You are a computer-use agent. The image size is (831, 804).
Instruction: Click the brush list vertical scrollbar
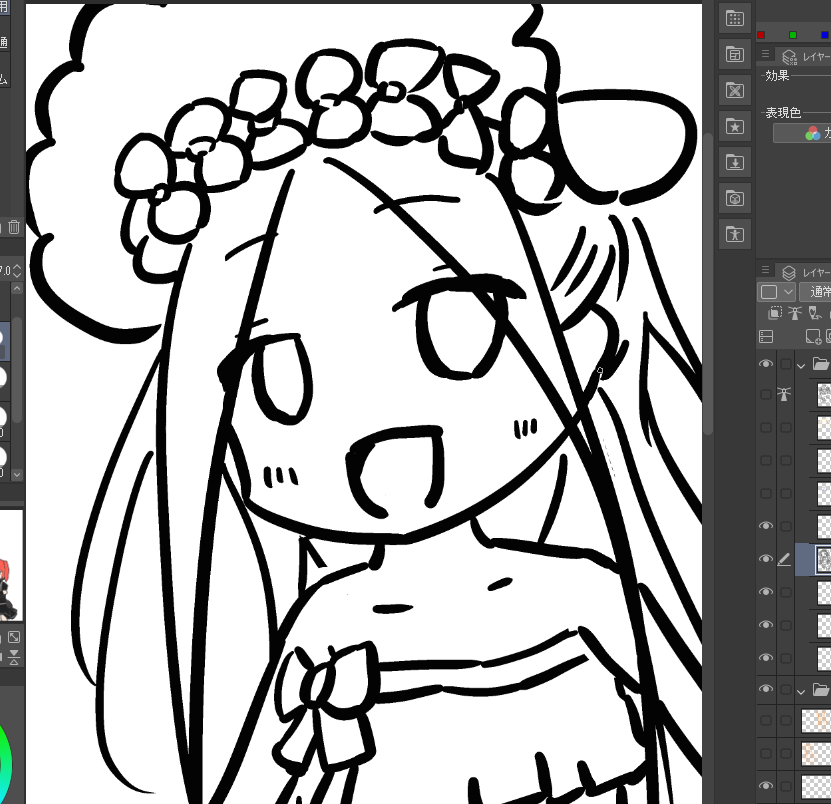point(17,369)
